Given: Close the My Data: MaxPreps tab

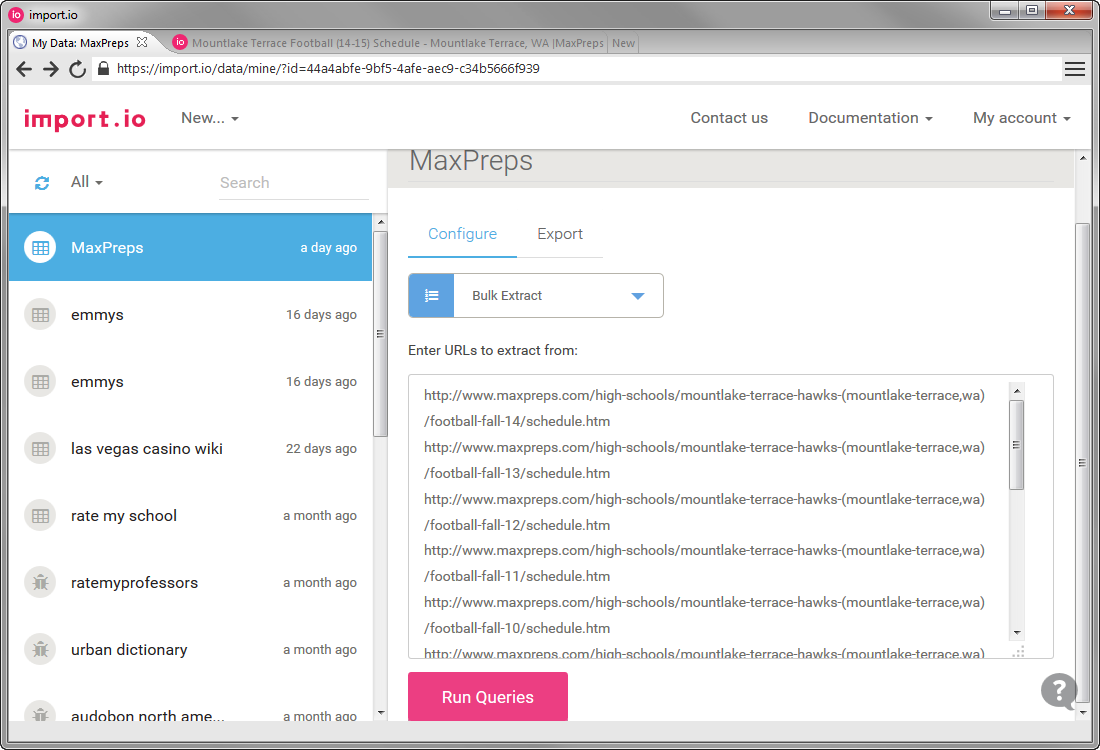Looking at the screenshot, I should (x=142, y=42).
